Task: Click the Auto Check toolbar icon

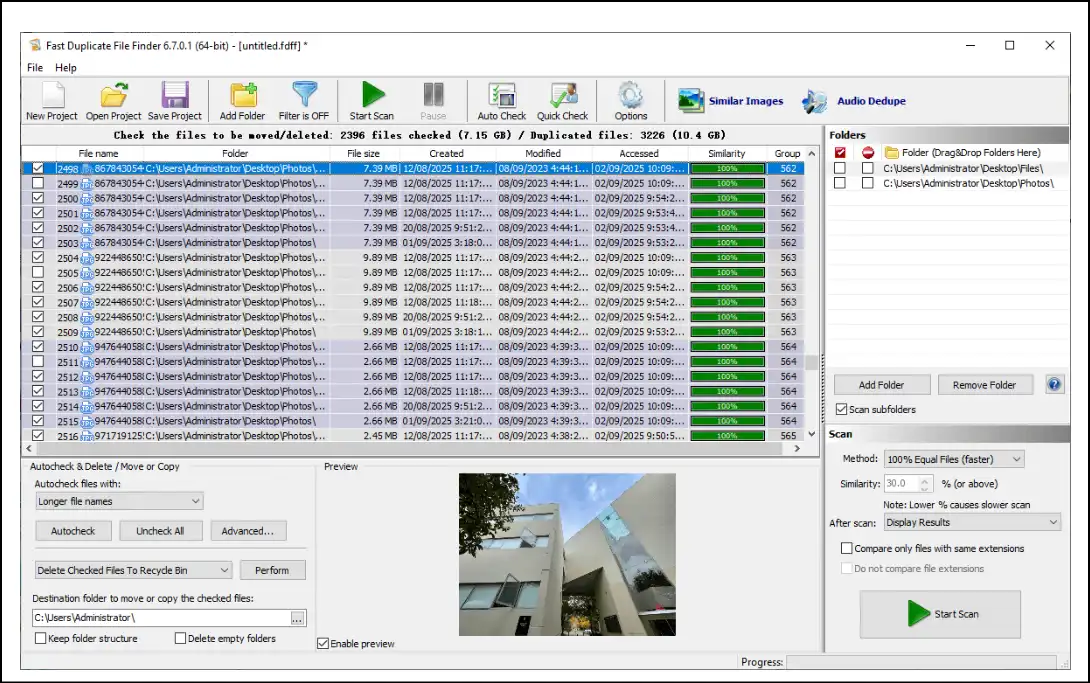Action: pos(501,100)
